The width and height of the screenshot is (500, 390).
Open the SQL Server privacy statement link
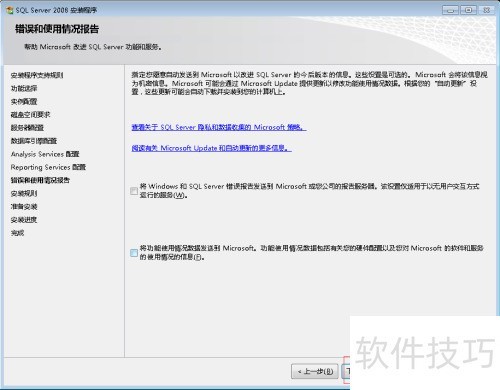click(219, 127)
